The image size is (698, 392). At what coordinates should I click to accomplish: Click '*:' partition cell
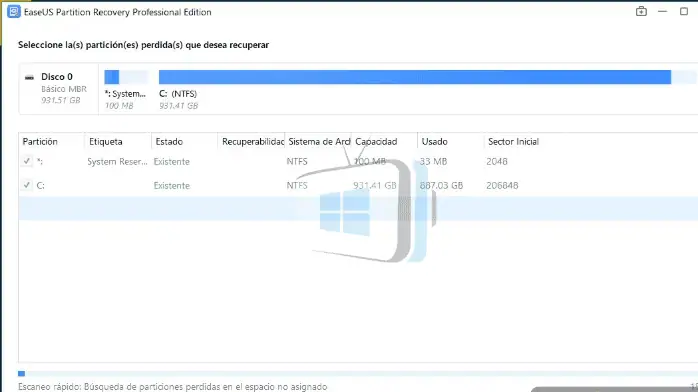coord(40,162)
